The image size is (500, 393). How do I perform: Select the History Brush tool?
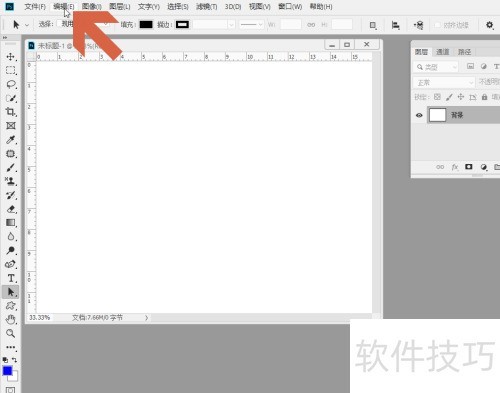tap(11, 195)
